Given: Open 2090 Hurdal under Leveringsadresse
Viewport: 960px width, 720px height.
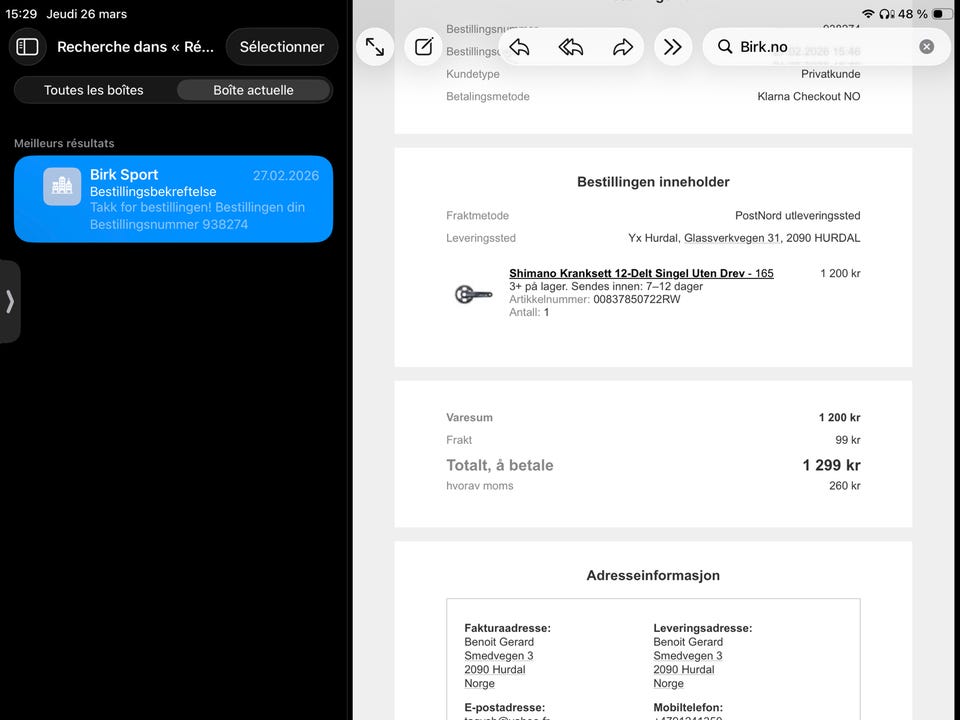Looking at the screenshot, I should tap(684, 669).
